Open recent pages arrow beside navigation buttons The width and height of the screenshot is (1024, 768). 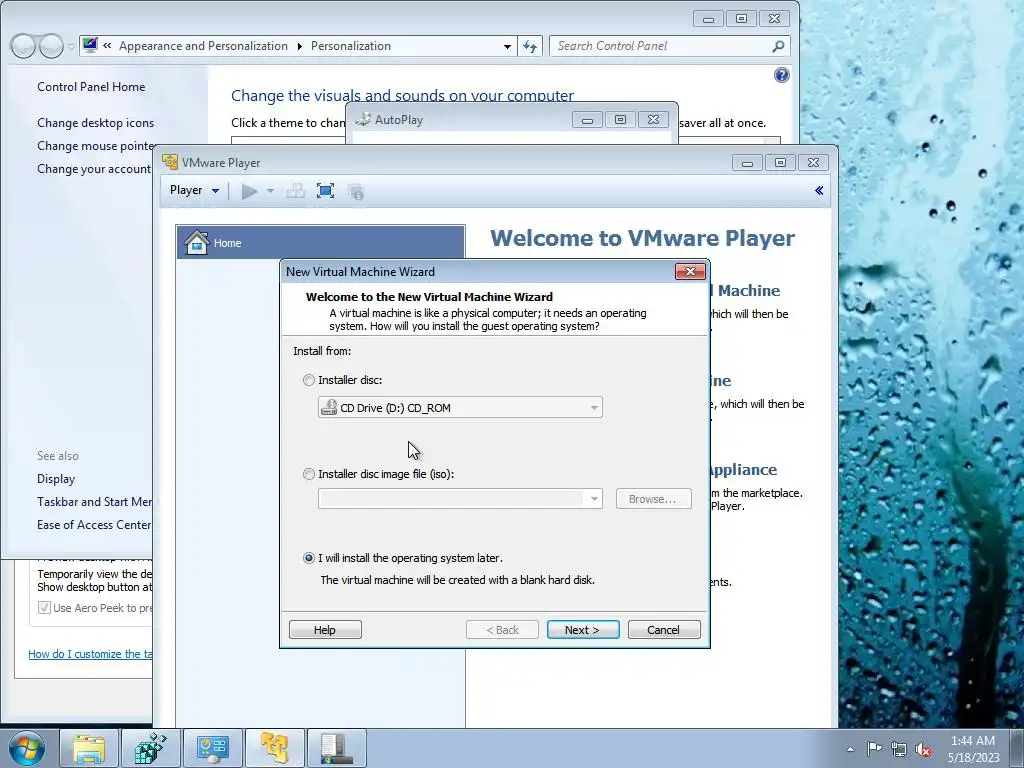coord(71,46)
